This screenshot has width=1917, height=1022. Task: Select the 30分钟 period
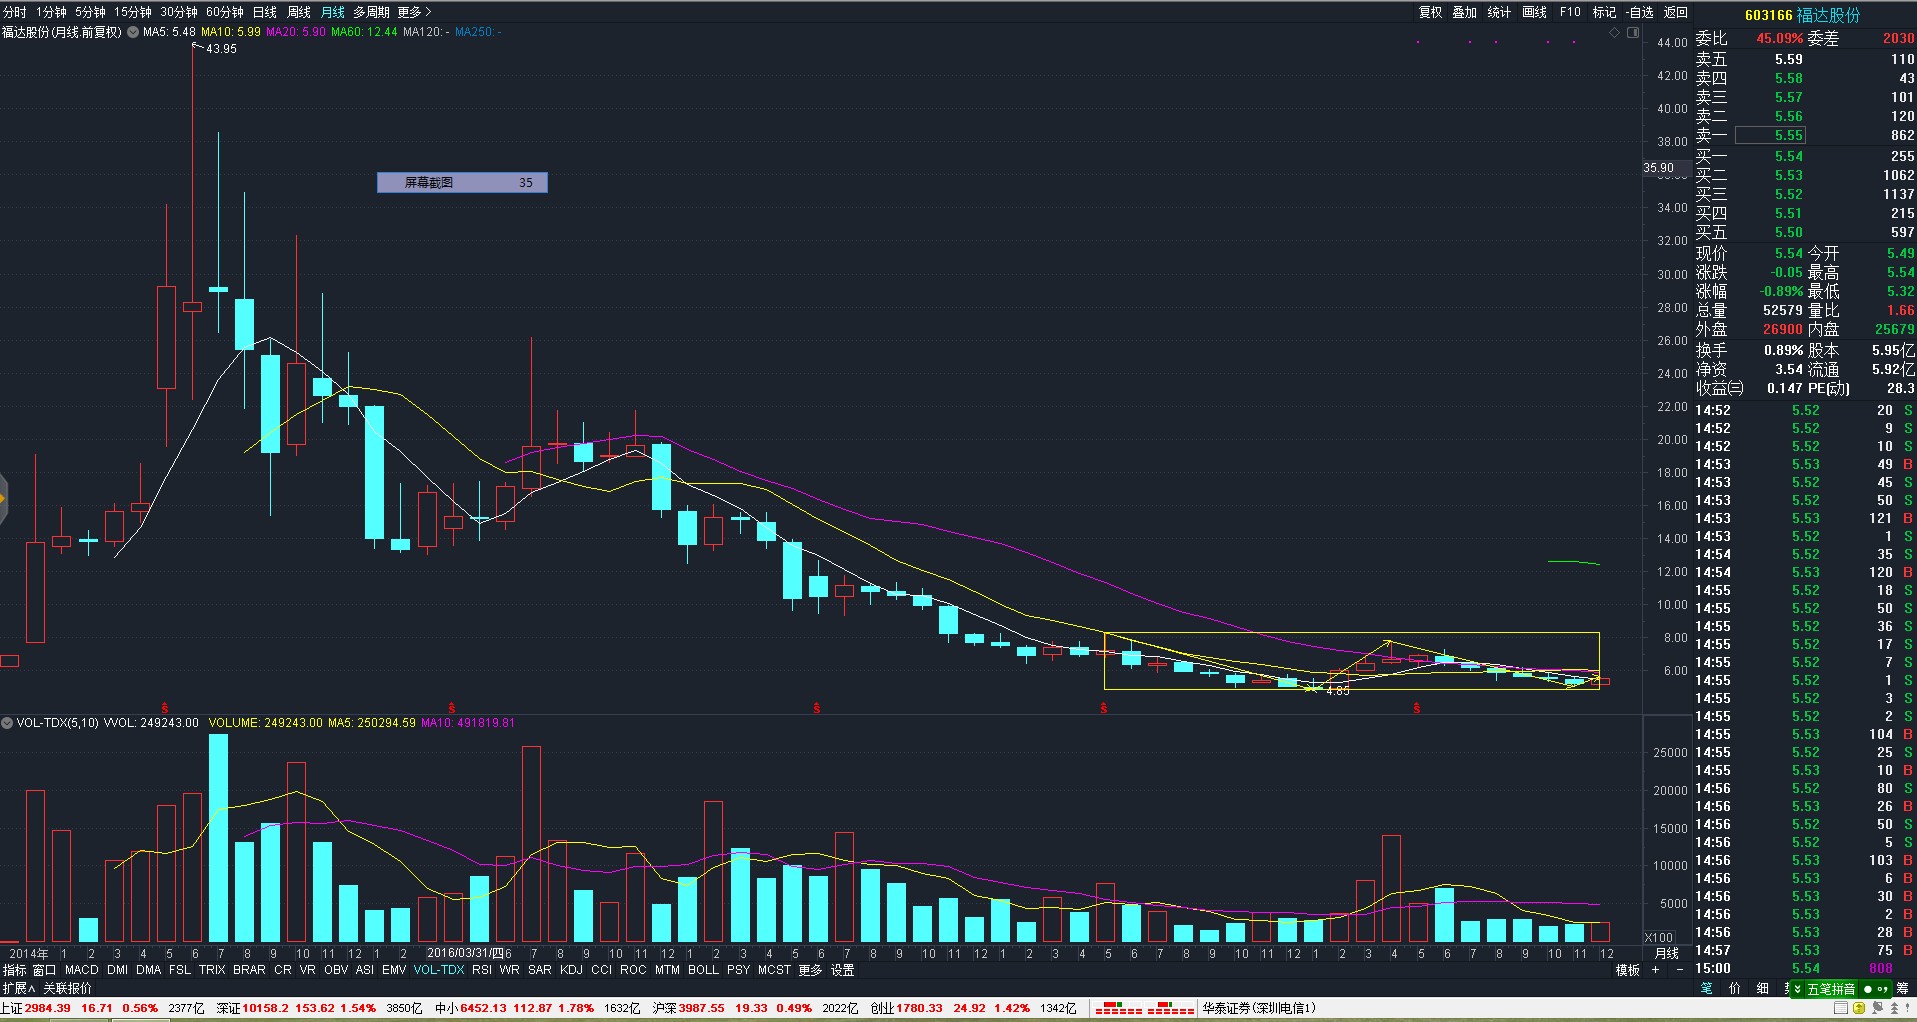coord(179,12)
